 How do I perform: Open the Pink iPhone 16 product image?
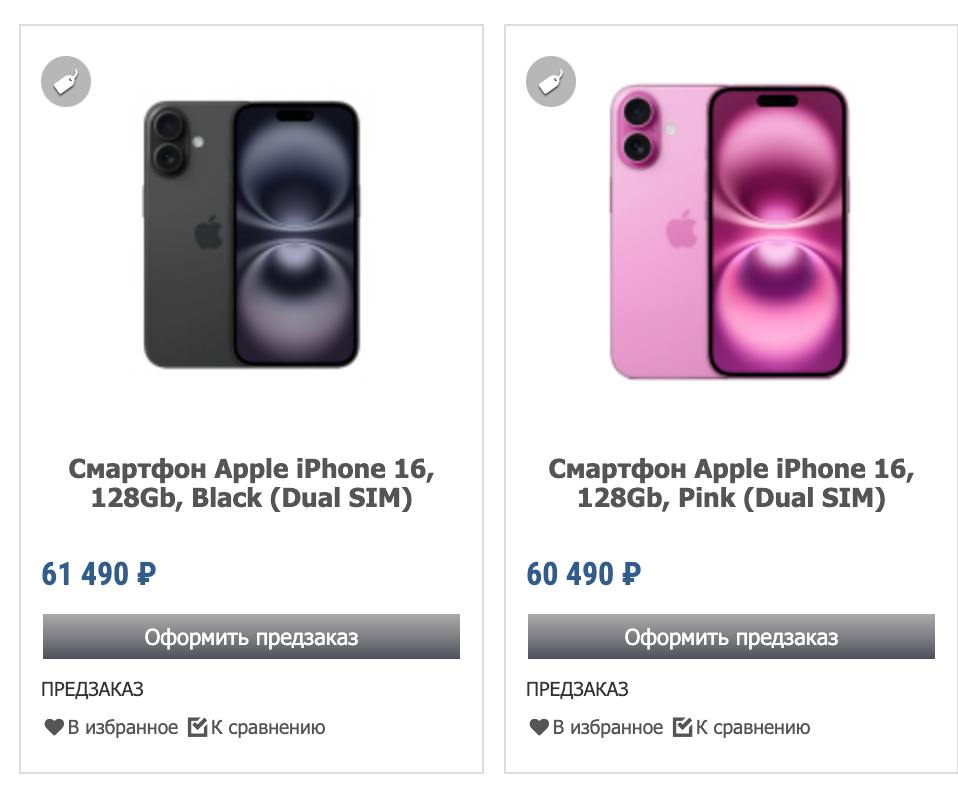pyautogui.click(x=730, y=234)
